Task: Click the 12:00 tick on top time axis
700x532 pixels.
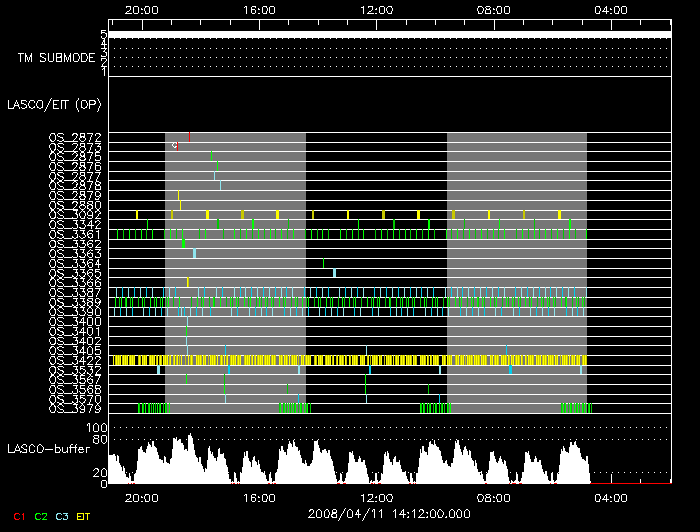Action: [376, 10]
